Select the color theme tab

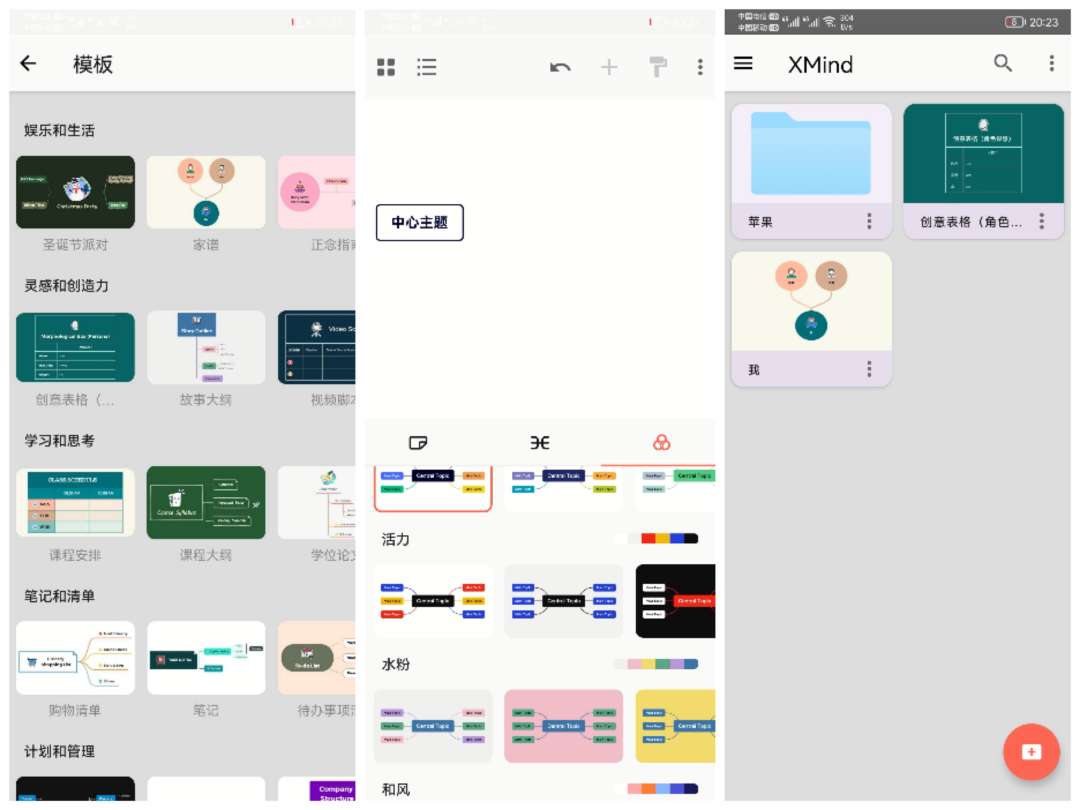click(x=661, y=443)
